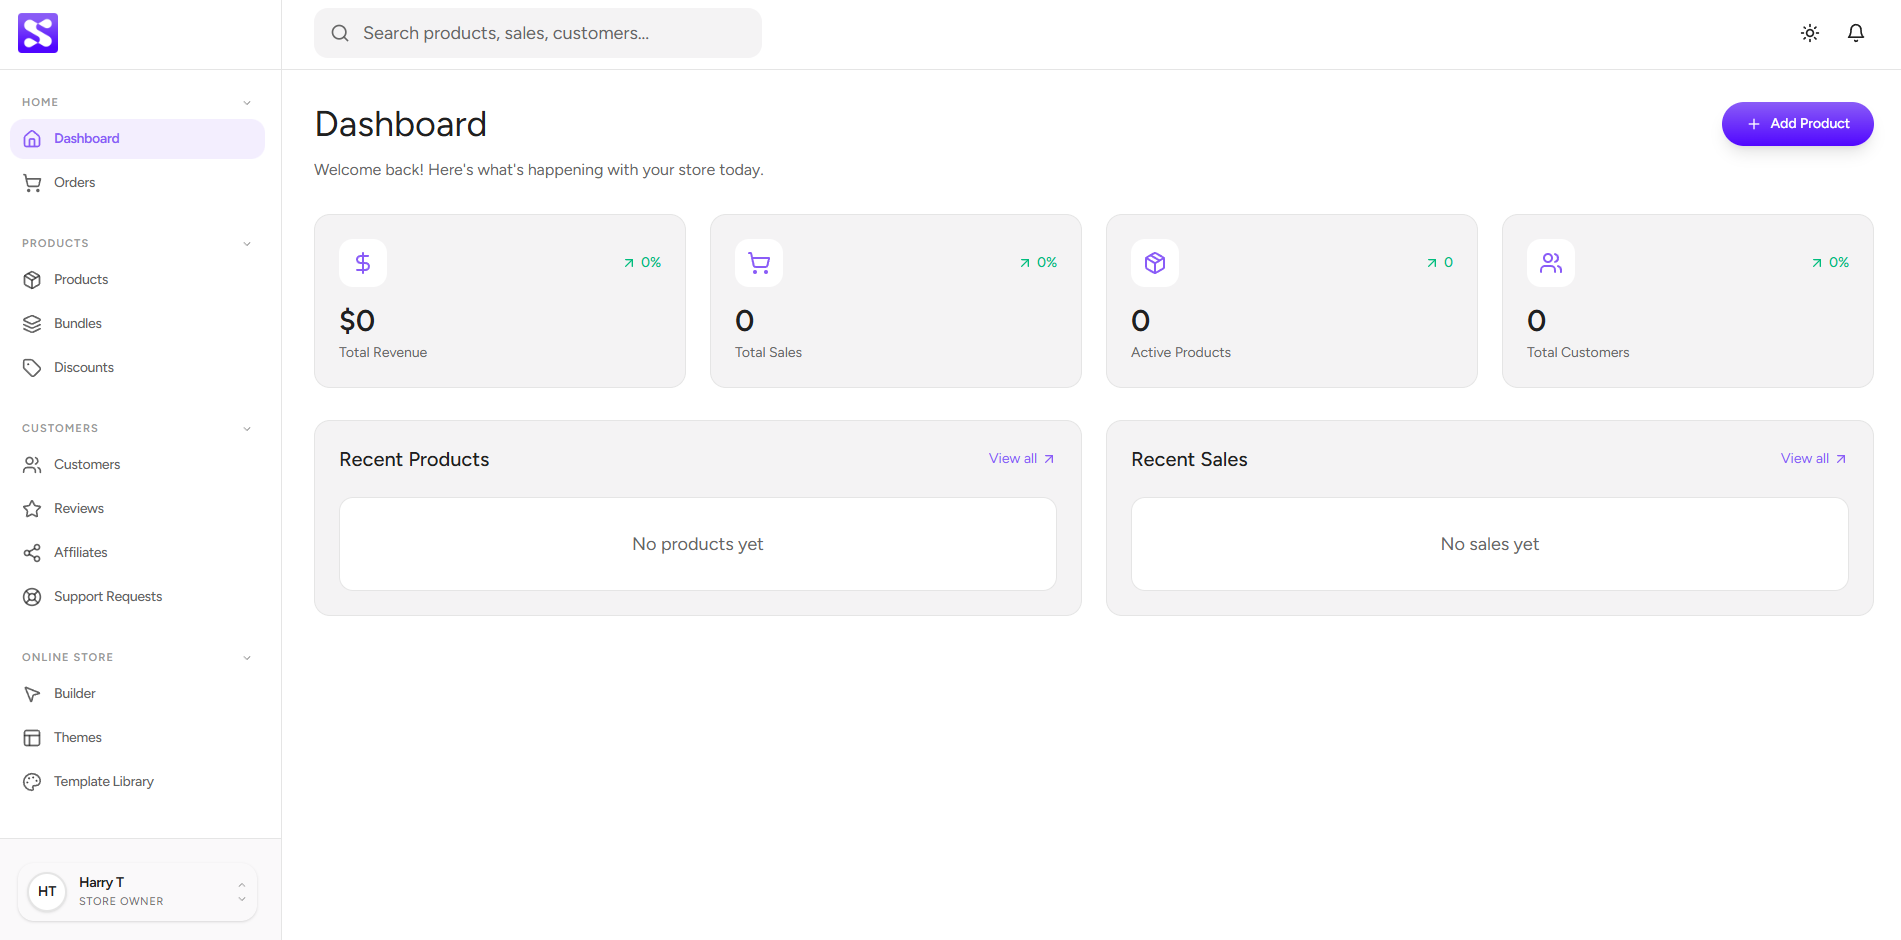The width and height of the screenshot is (1901, 940).
Task: Open Support Requests in sidebar
Action: [x=107, y=596]
